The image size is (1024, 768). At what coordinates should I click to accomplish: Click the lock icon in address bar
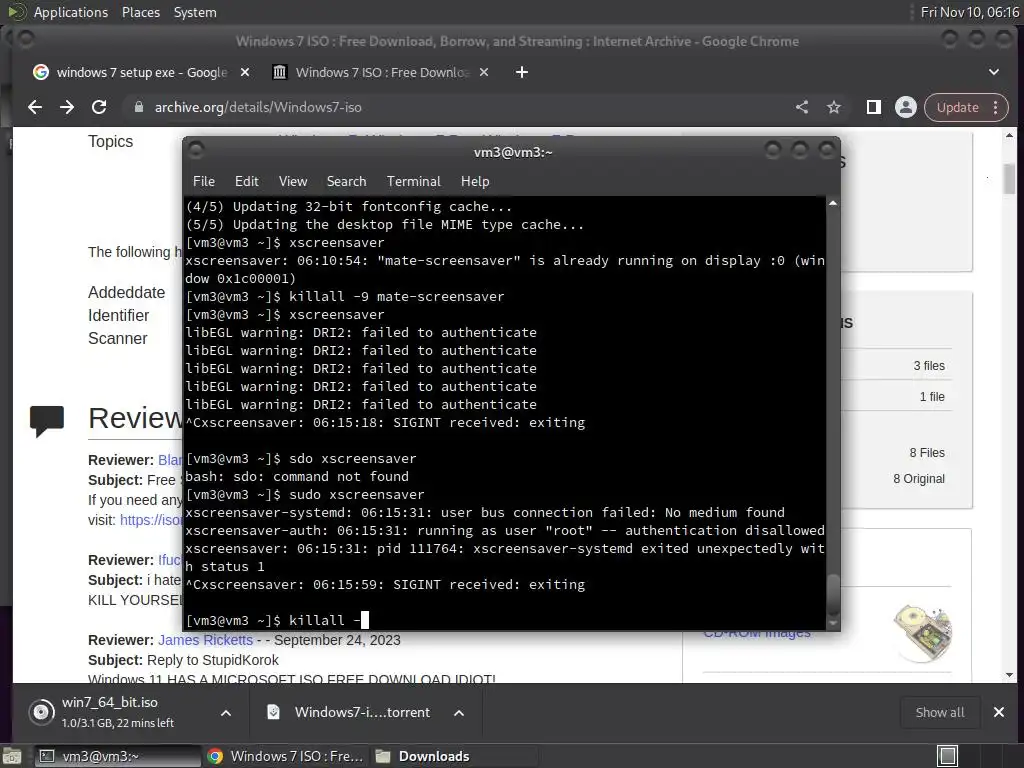click(138, 107)
